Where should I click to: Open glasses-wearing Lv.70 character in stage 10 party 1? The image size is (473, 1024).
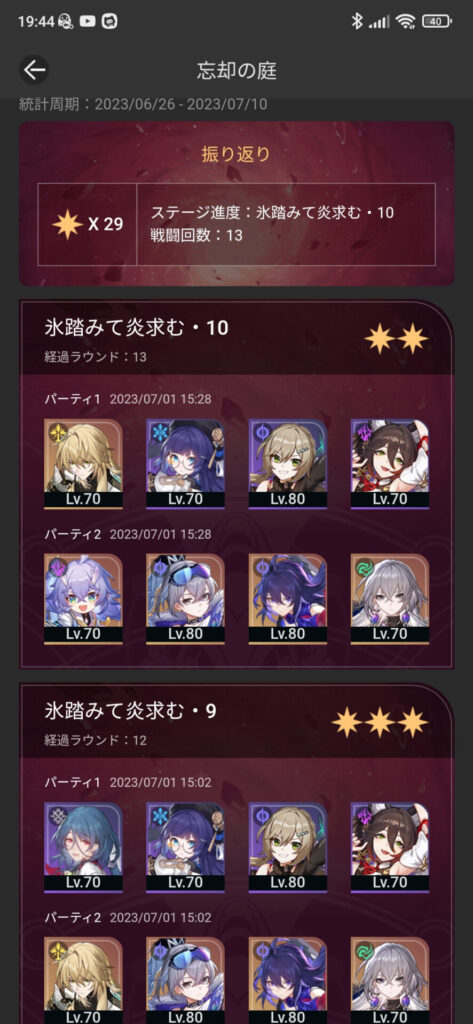[186, 464]
